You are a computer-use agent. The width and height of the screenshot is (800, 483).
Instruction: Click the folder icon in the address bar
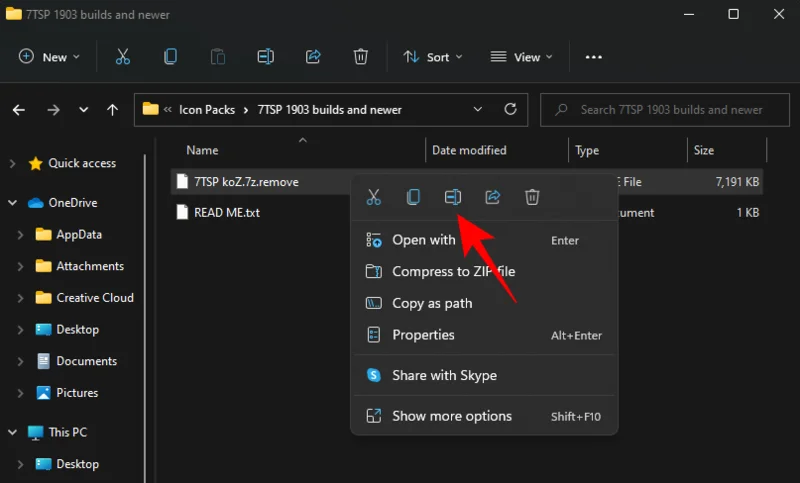click(151, 109)
